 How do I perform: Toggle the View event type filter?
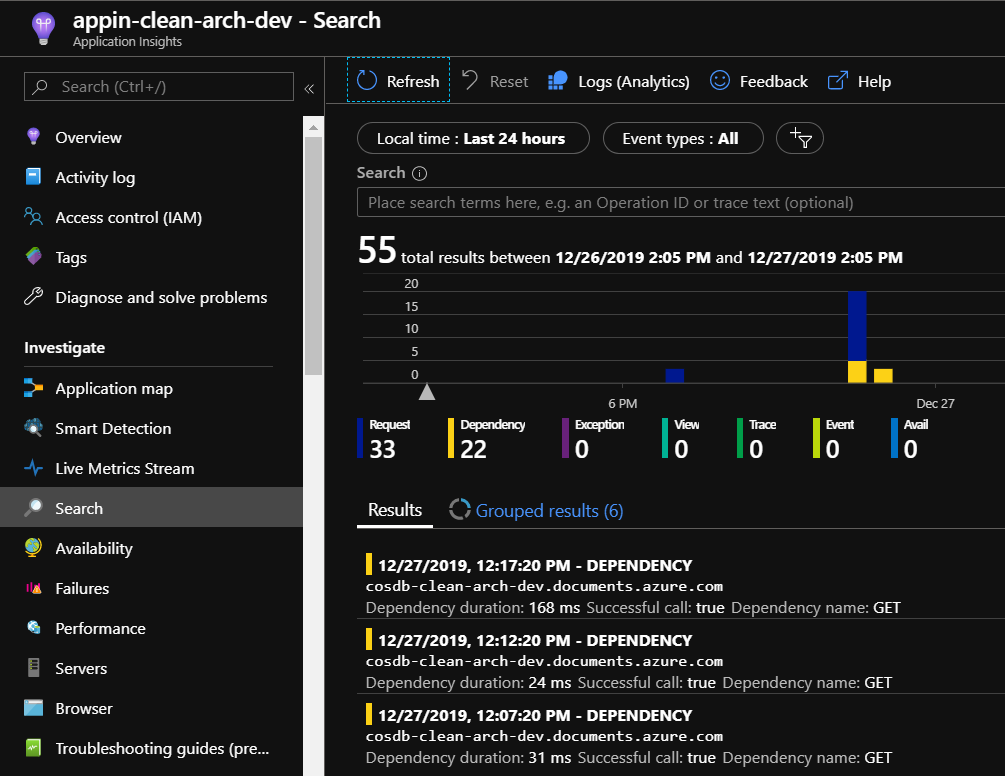click(681, 439)
